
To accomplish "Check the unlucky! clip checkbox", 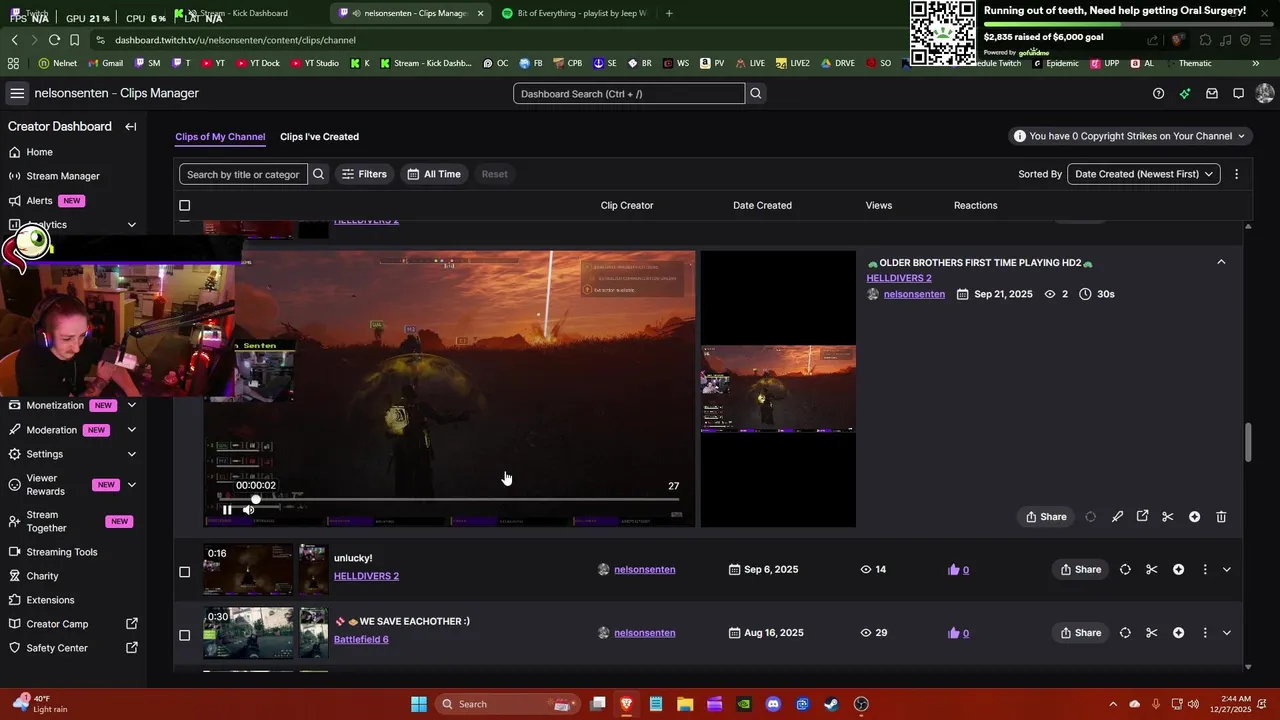I will pyautogui.click(x=184, y=572).
